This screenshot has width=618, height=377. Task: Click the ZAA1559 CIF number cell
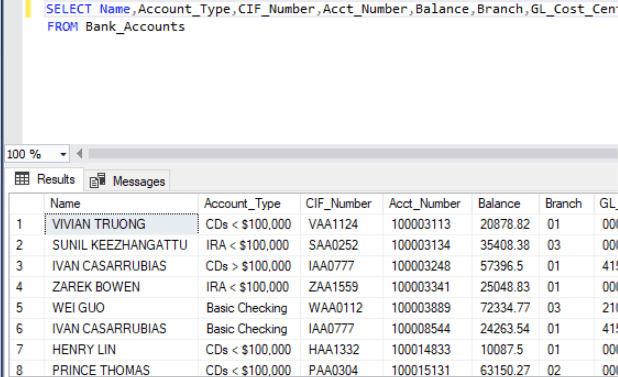point(341,287)
